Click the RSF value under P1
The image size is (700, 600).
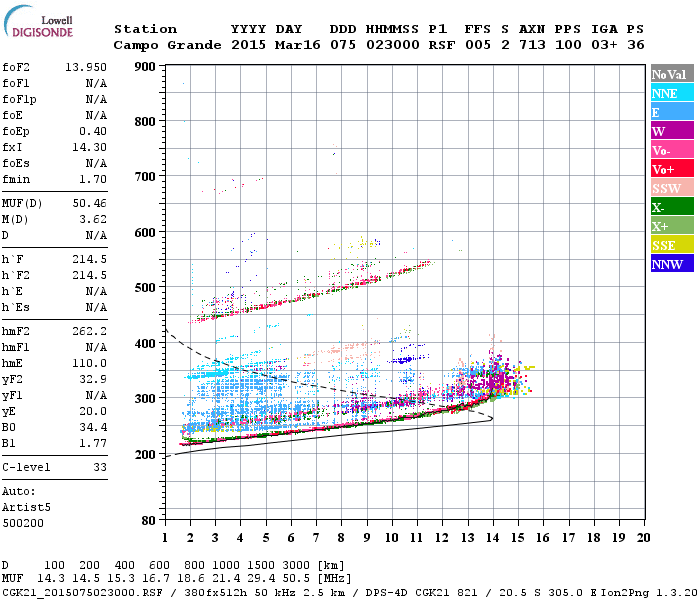point(442,45)
